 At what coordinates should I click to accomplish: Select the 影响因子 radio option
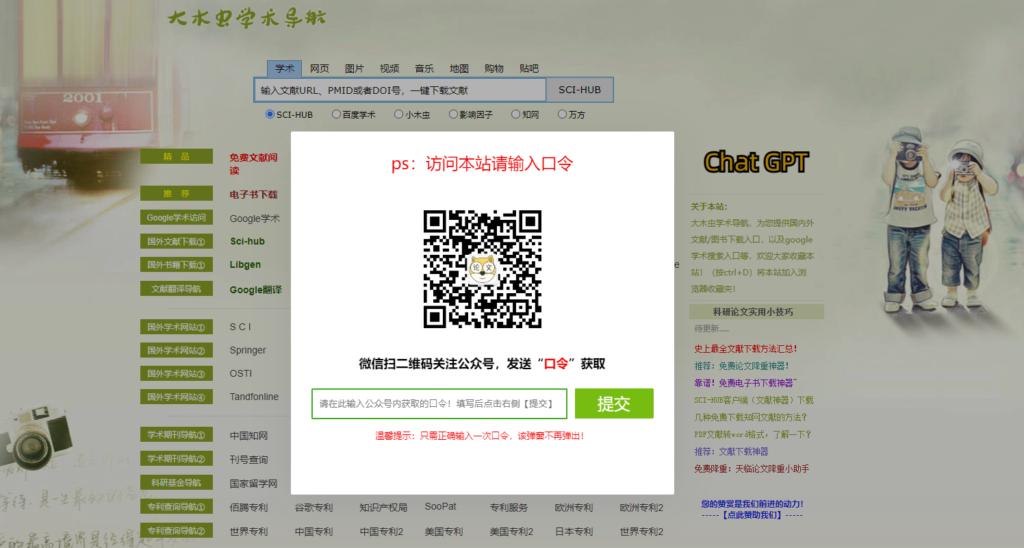[x=453, y=114]
